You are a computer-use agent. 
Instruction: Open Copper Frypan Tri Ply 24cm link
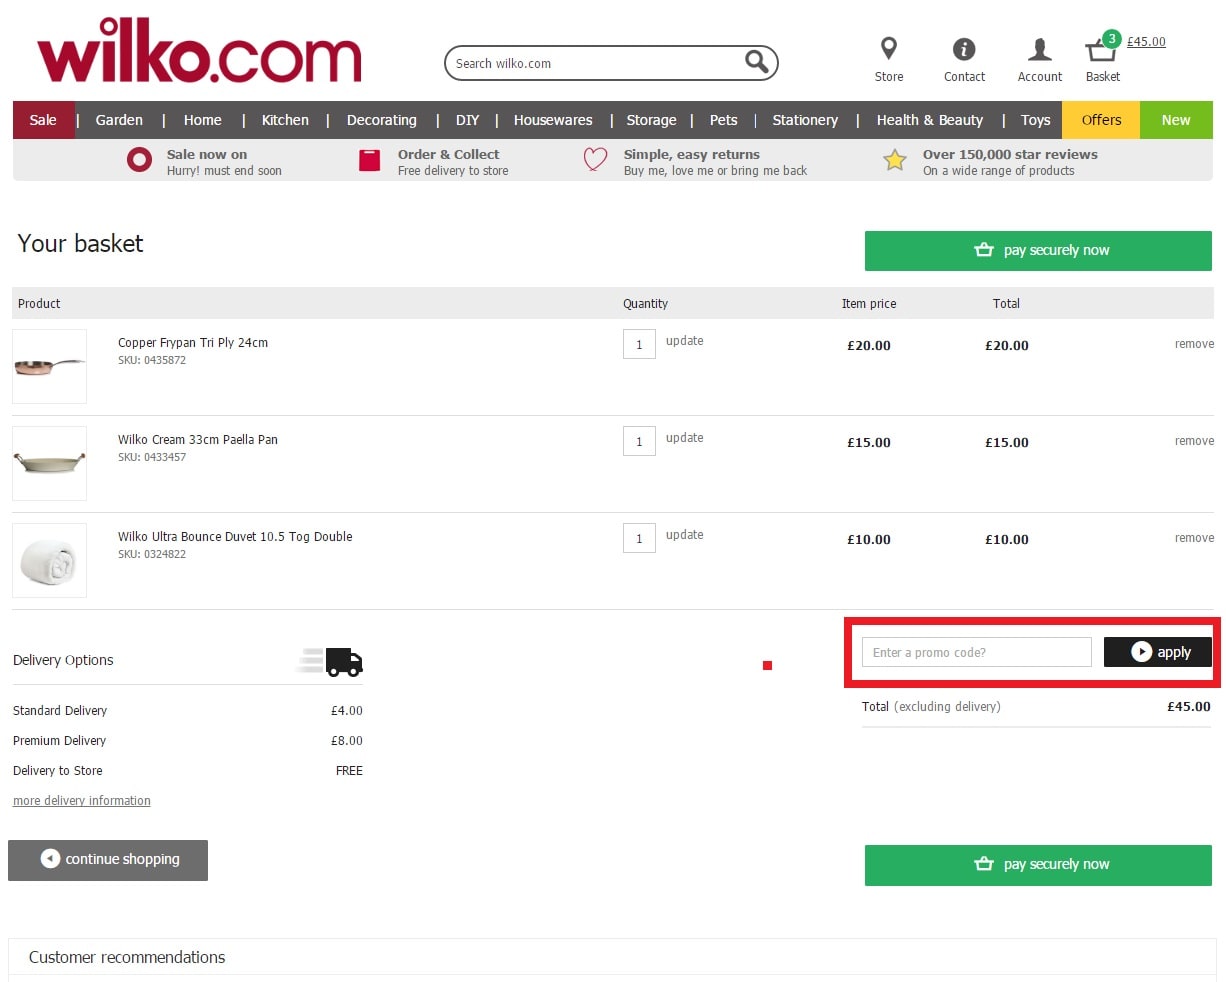coord(193,342)
